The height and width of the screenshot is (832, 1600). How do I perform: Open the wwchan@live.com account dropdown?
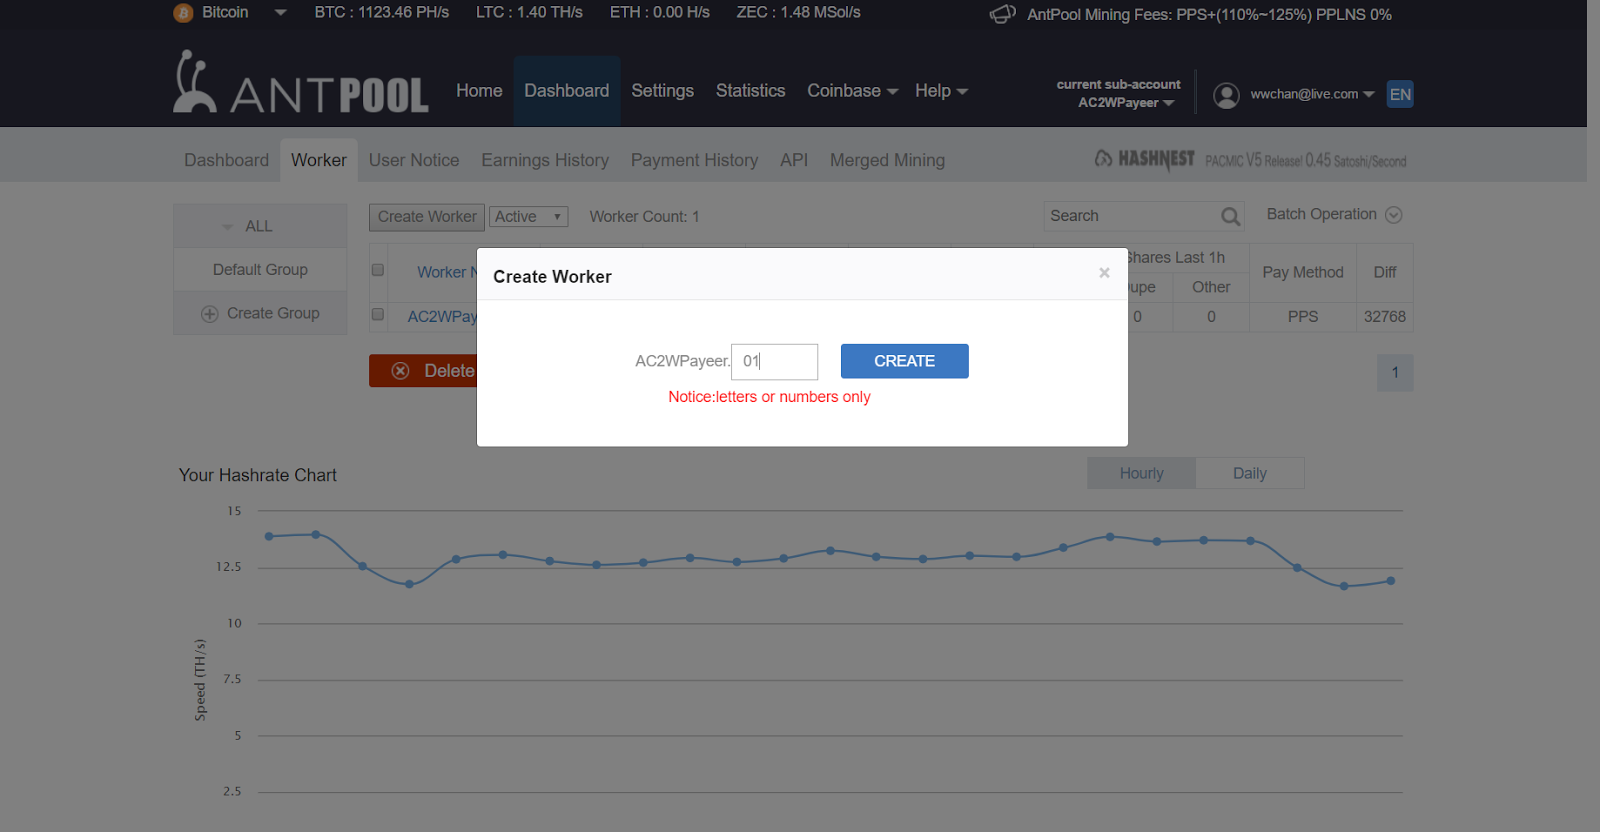tap(1311, 94)
